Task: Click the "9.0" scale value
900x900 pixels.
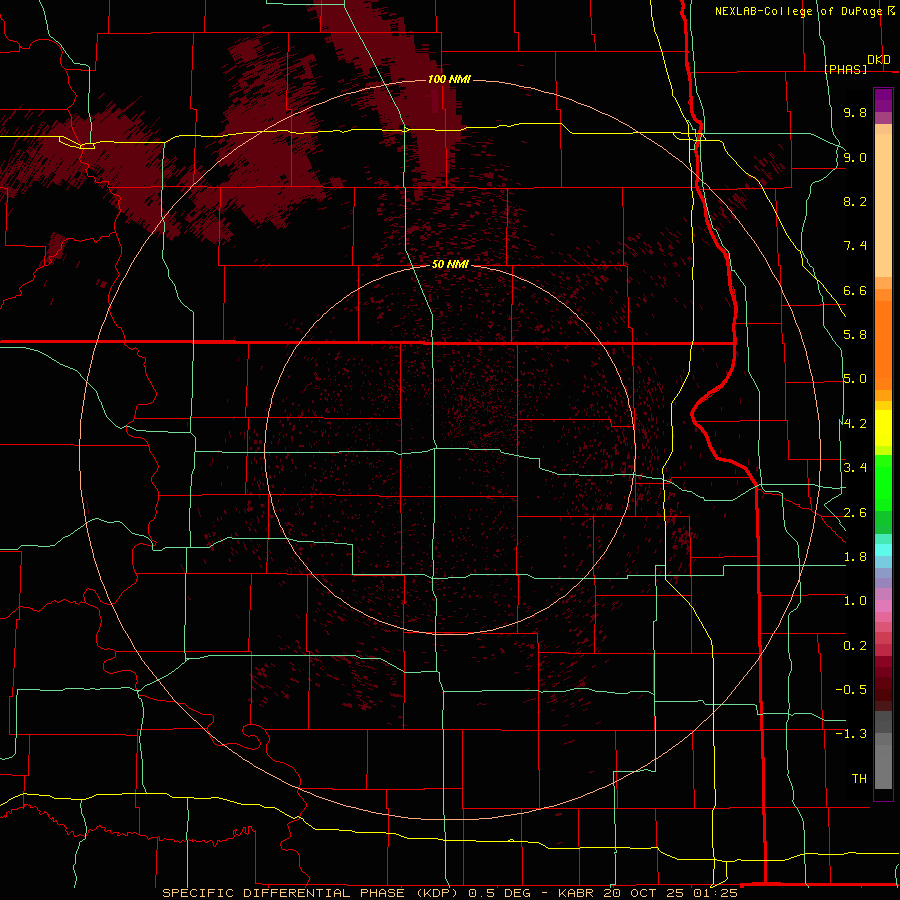Action: click(855, 157)
